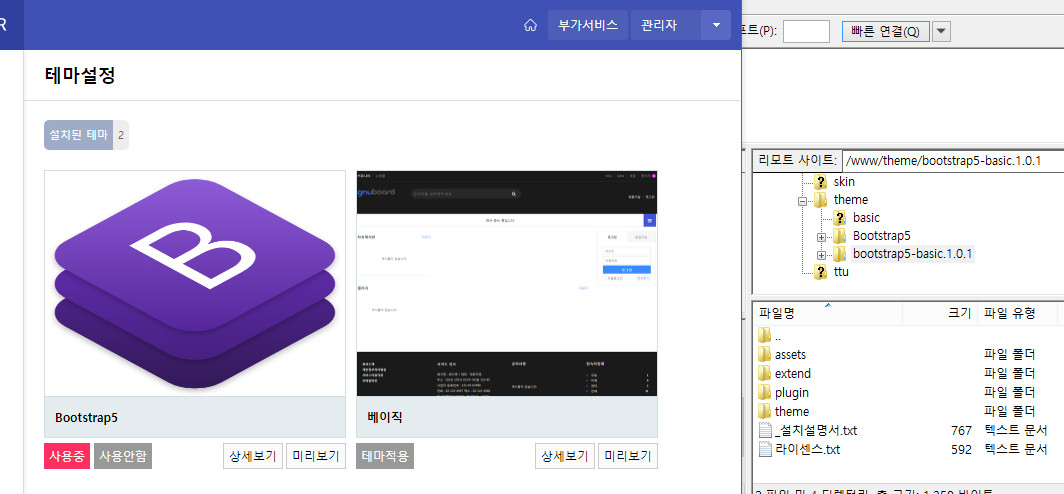Open the 베이직 theme screenshot thumbnail
This screenshot has height=494, width=1064.
tap(507, 284)
